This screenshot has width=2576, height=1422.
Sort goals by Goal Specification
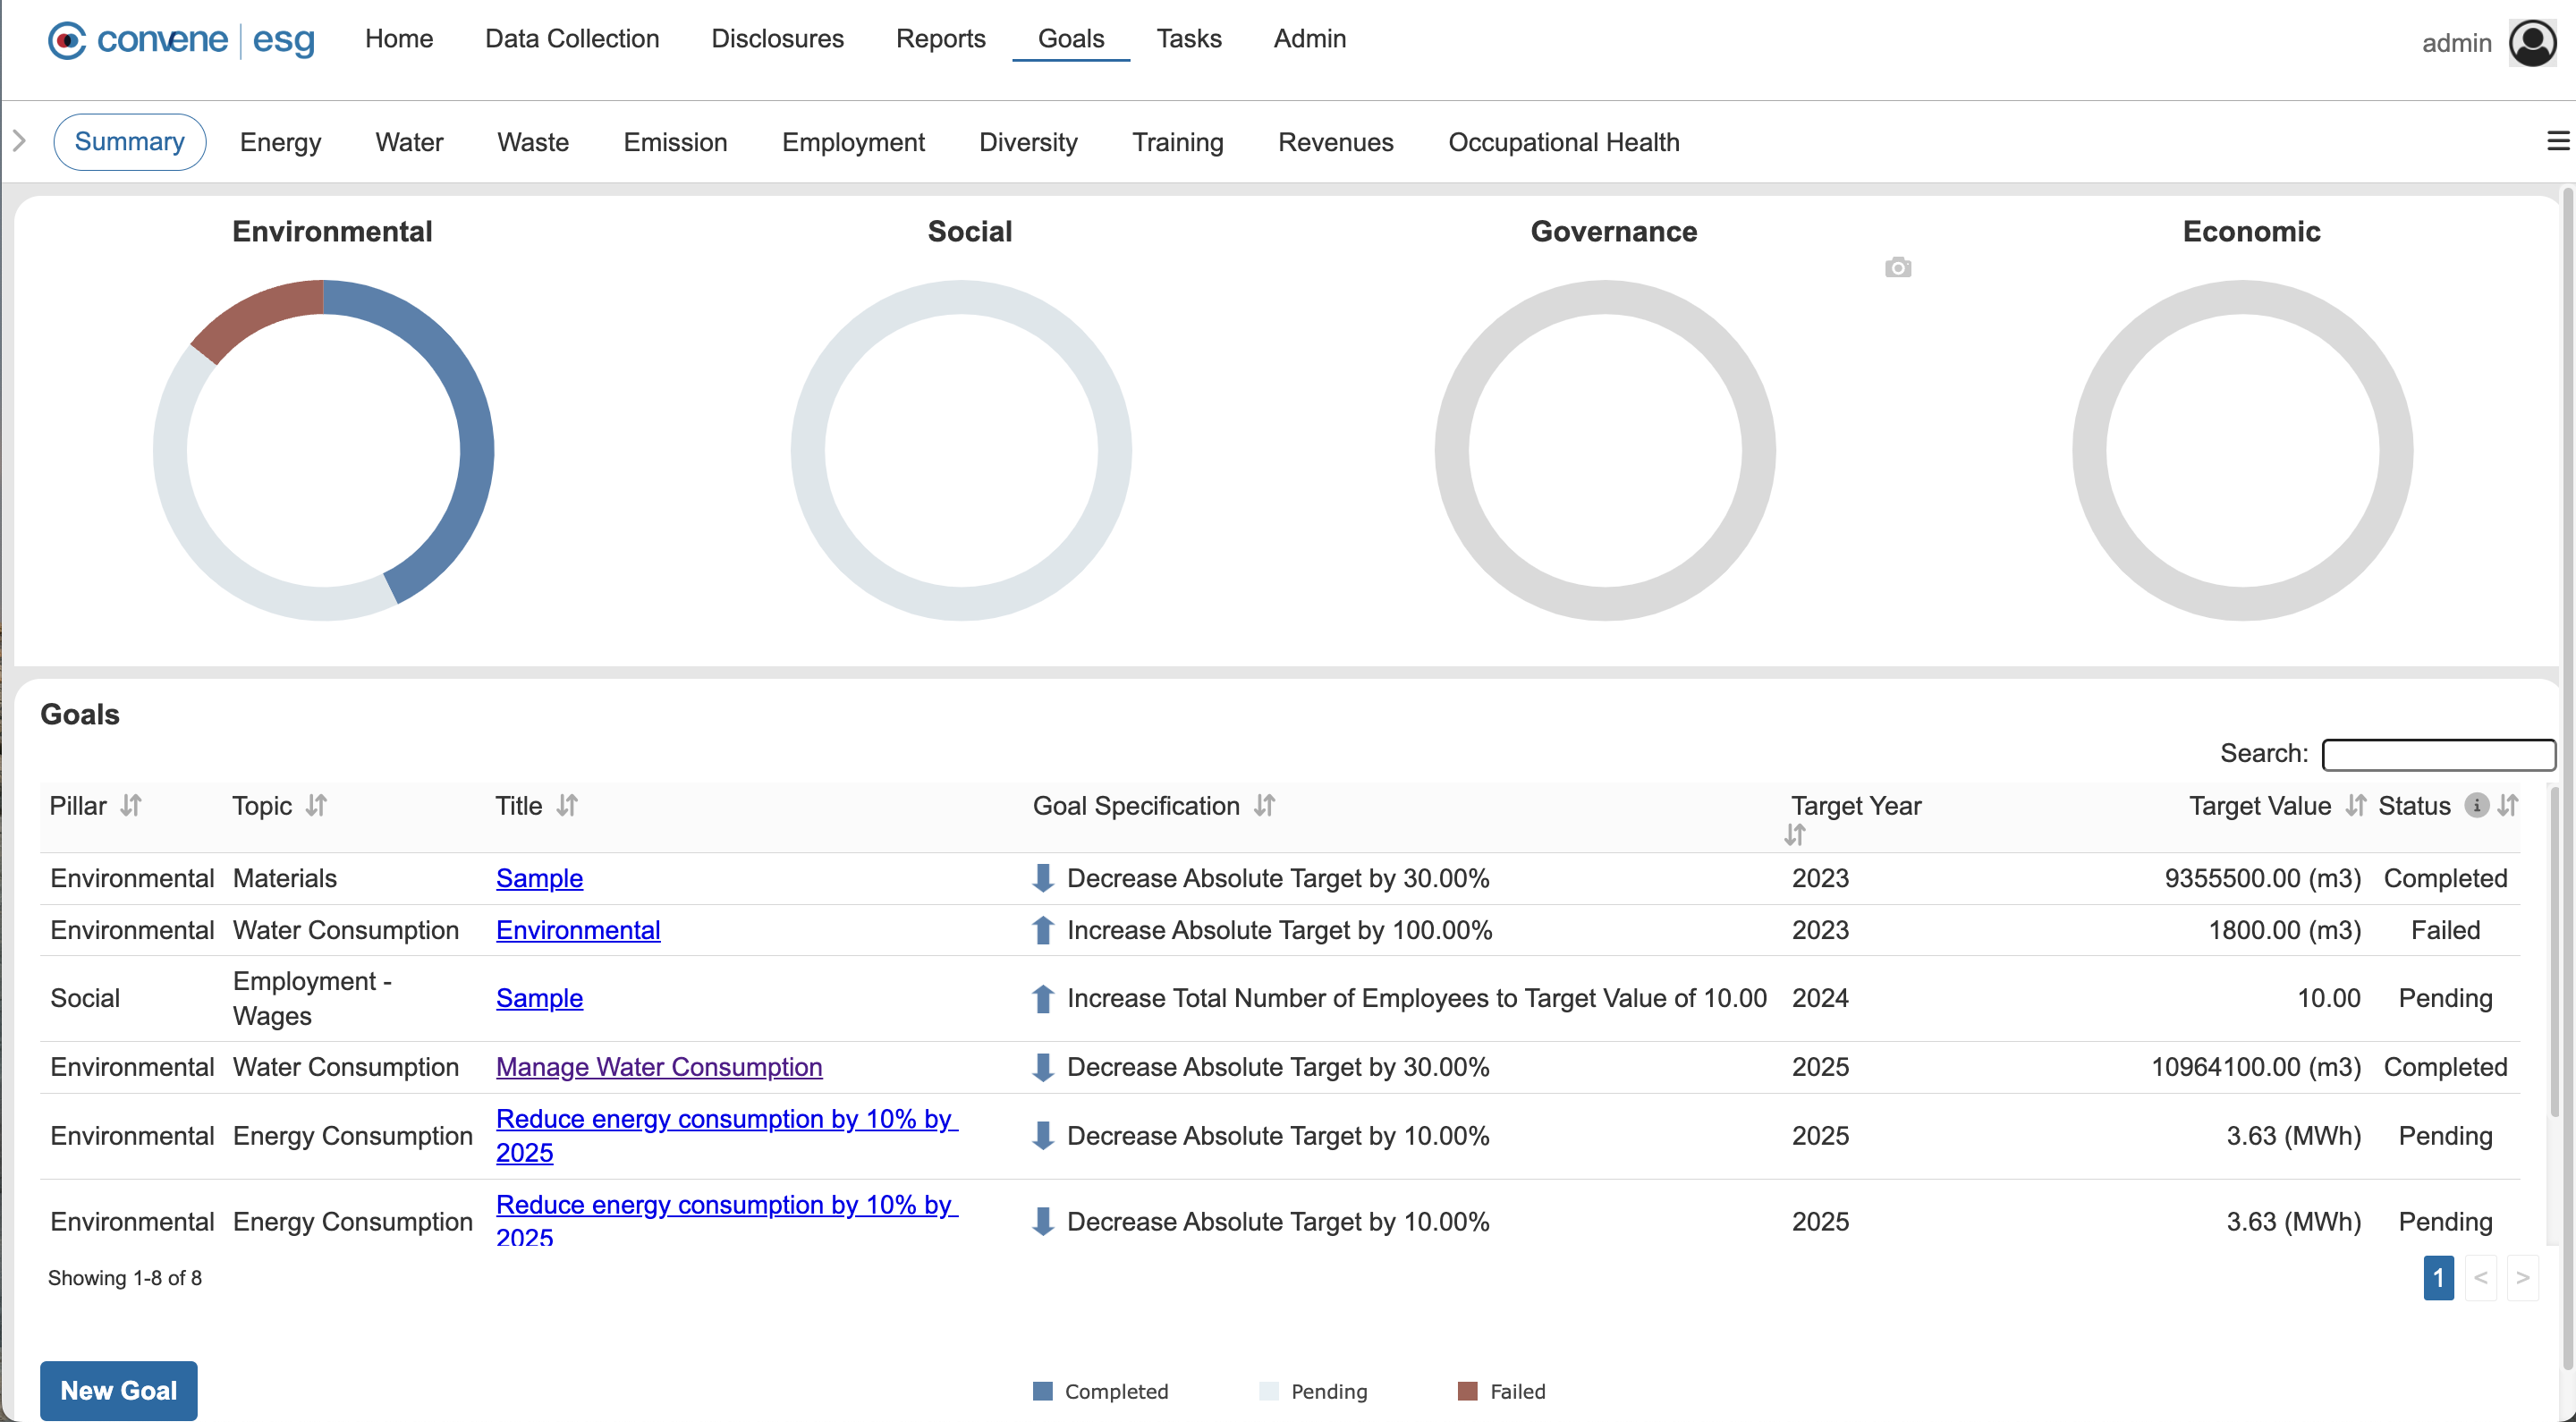[1264, 805]
